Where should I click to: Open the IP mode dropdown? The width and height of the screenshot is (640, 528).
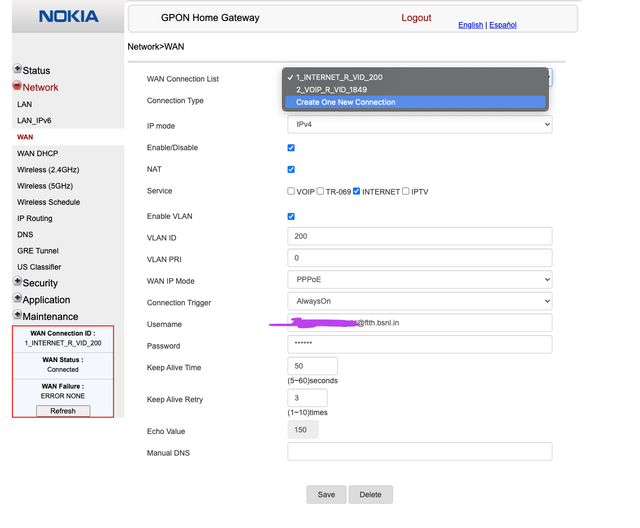tap(419, 125)
